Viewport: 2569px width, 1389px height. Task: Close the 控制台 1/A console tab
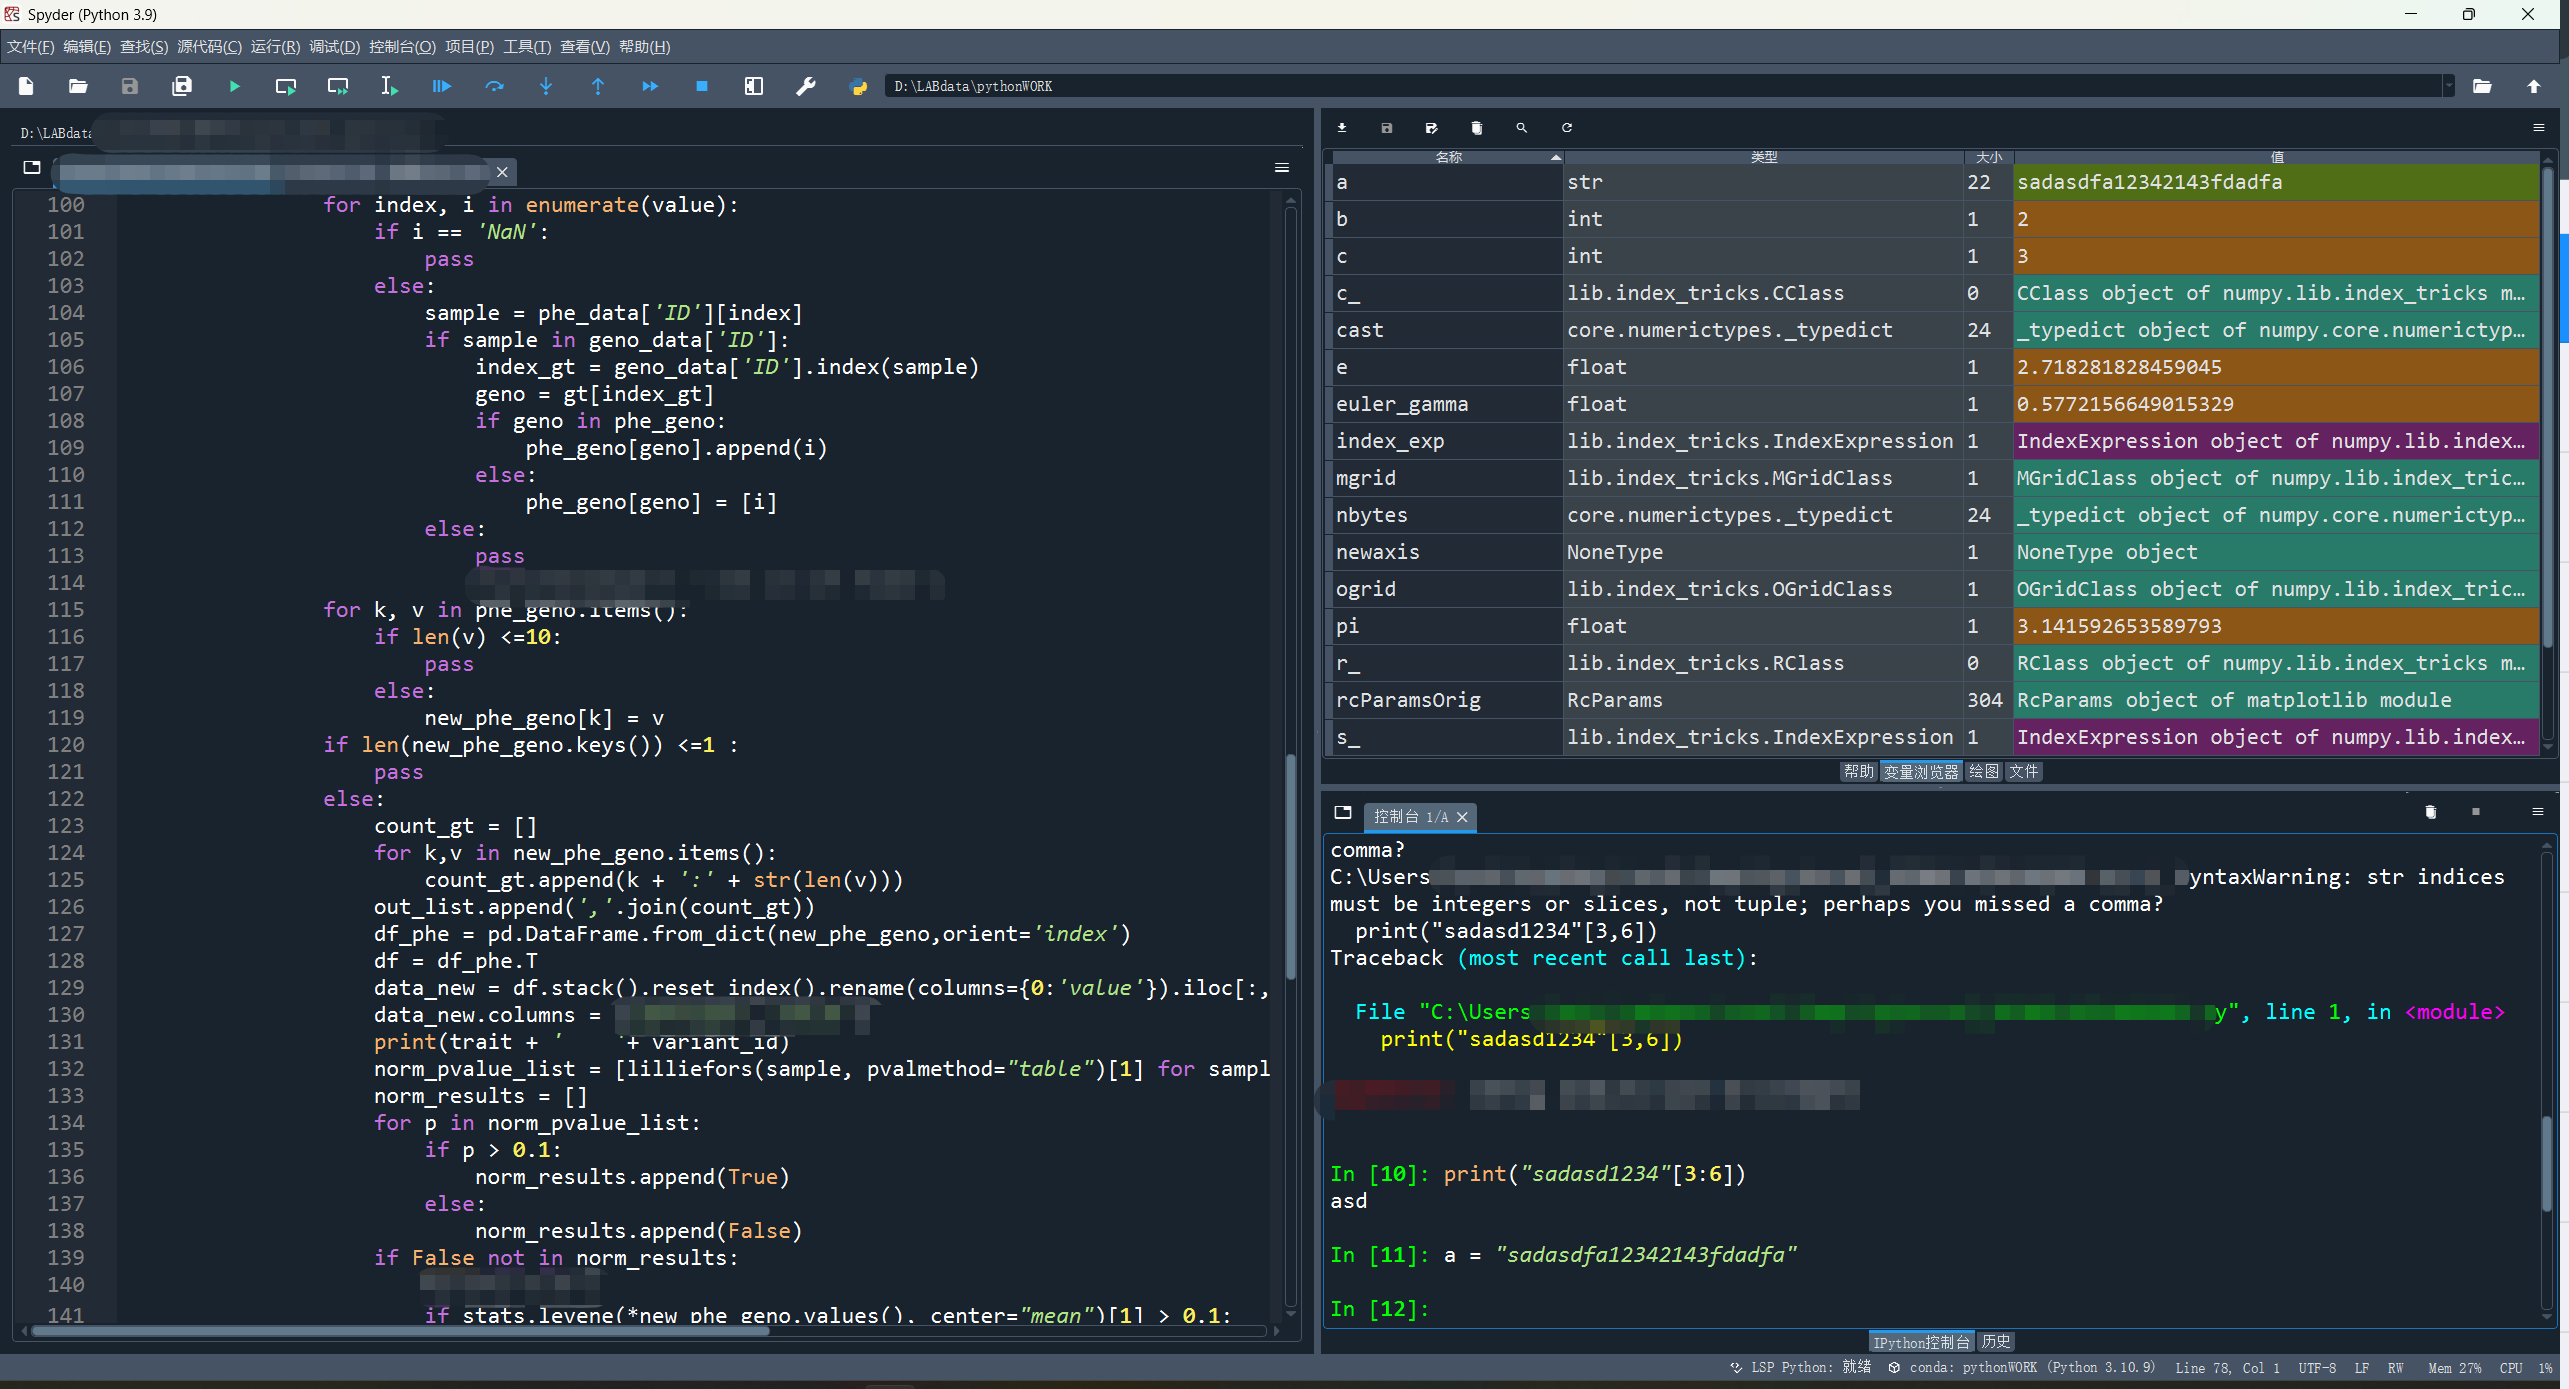(x=1462, y=817)
